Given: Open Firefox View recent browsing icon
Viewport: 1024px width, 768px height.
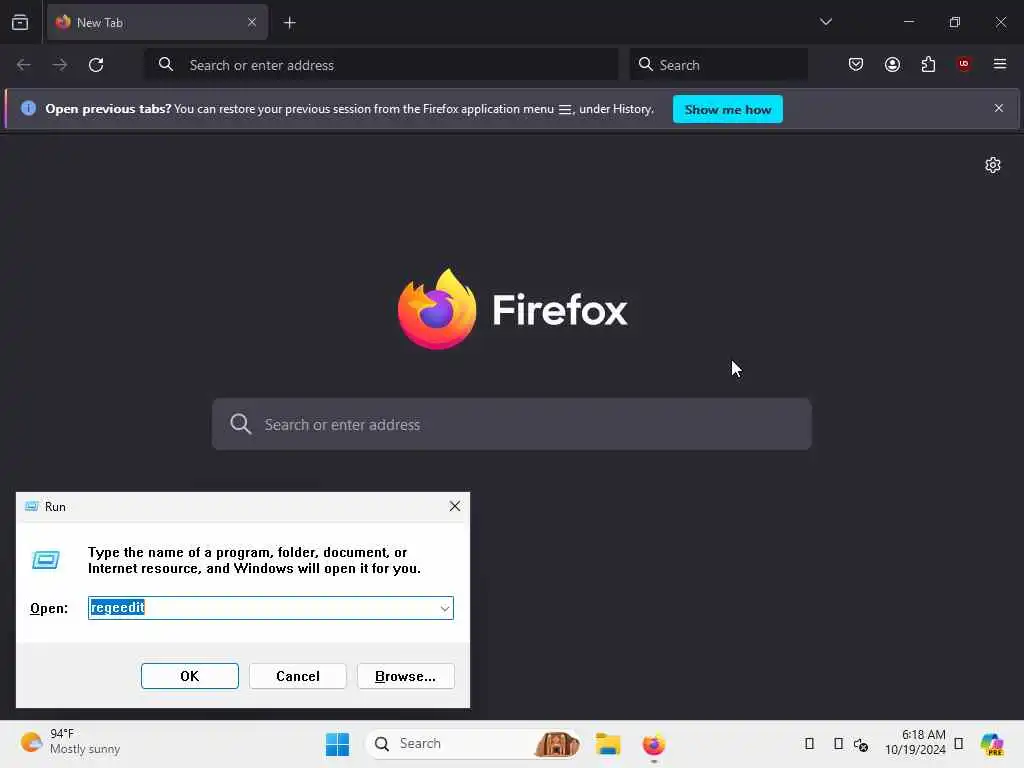Looking at the screenshot, I should [x=20, y=22].
